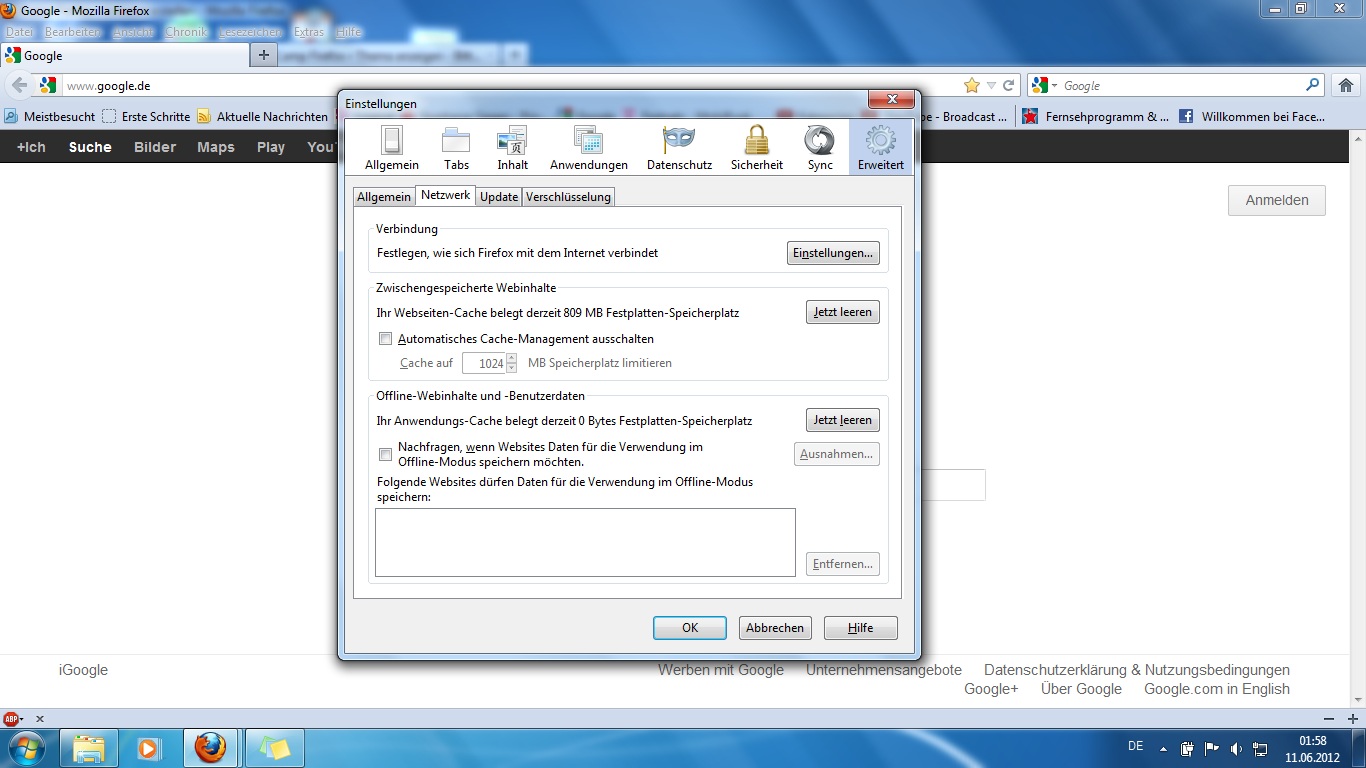The image size is (1366, 768).
Task: Open the Fernsehprogramm bookmark
Action: [x=1095, y=116]
